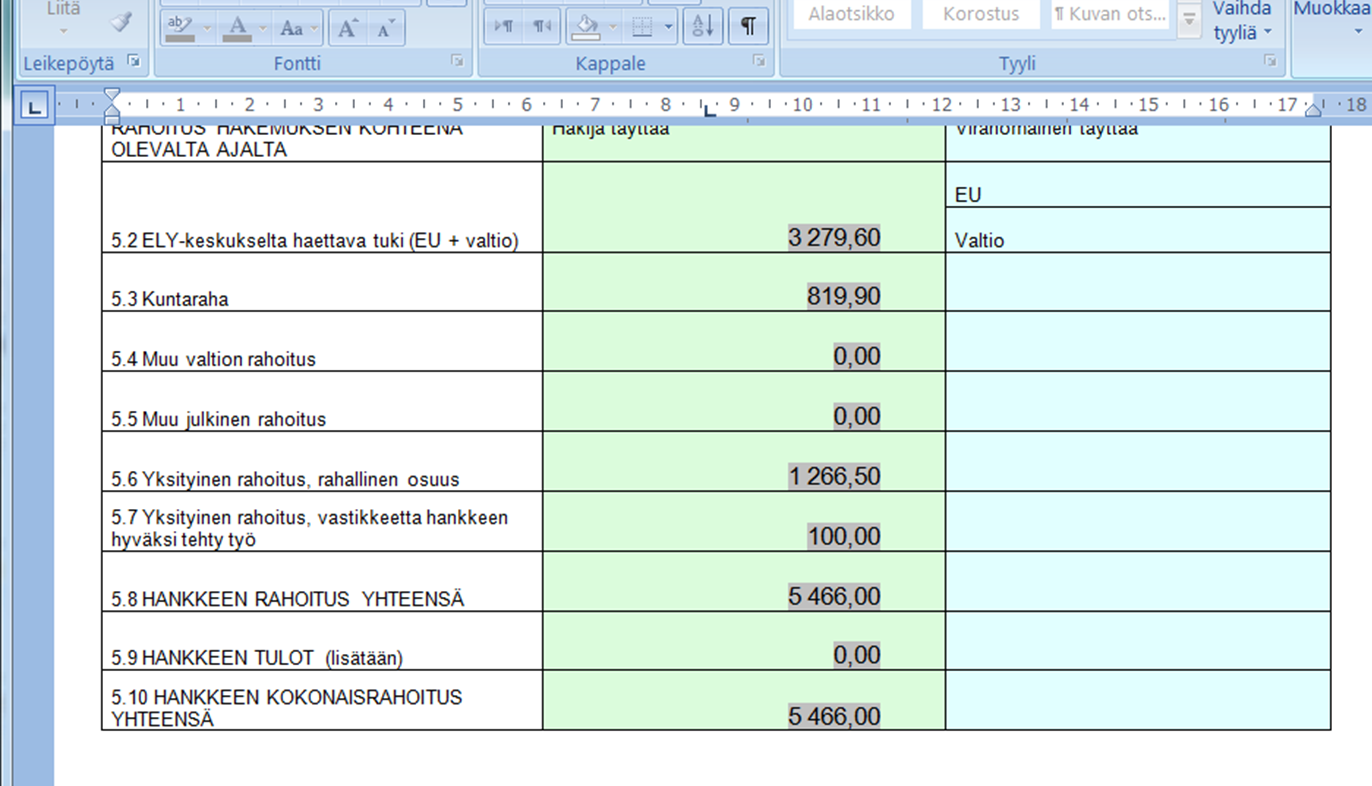The image size is (1372, 786).
Task: Open the Fontti dialog launcher
Action: tap(457, 62)
